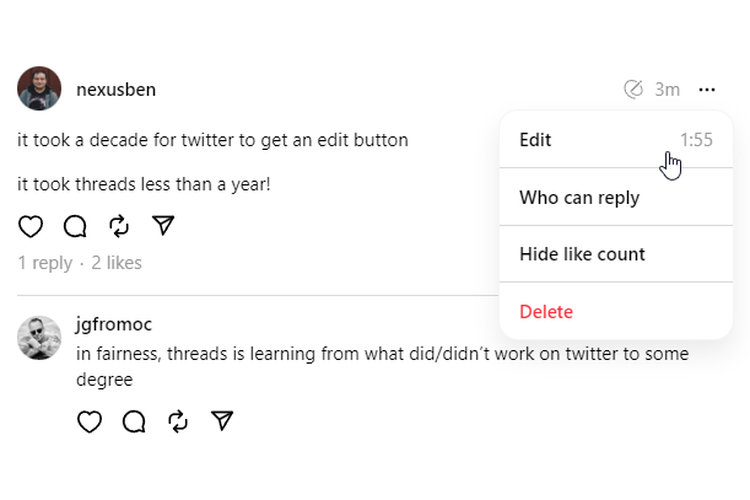Toggle the three-dots more options menu

click(708, 90)
